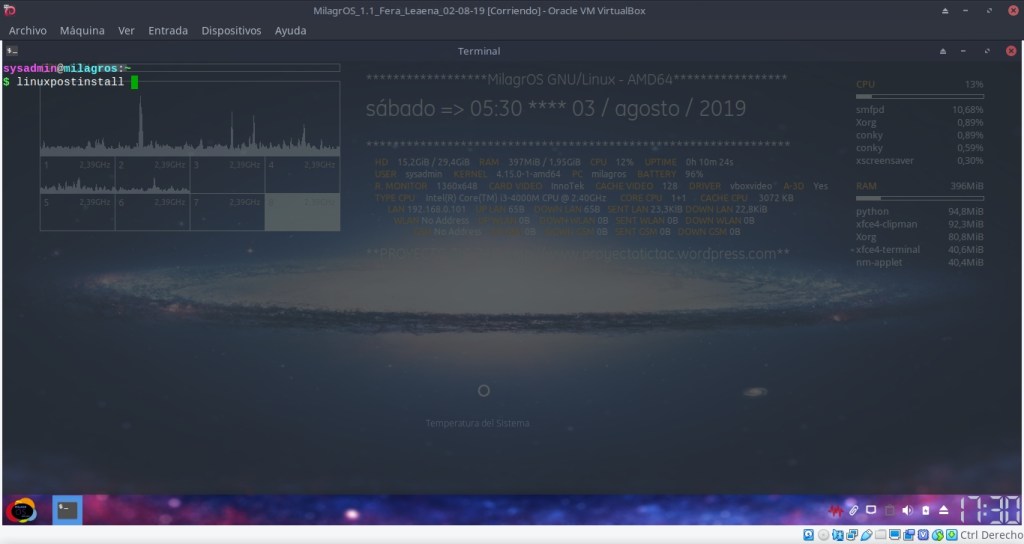Close the Terminal window with the red button

(1011, 51)
